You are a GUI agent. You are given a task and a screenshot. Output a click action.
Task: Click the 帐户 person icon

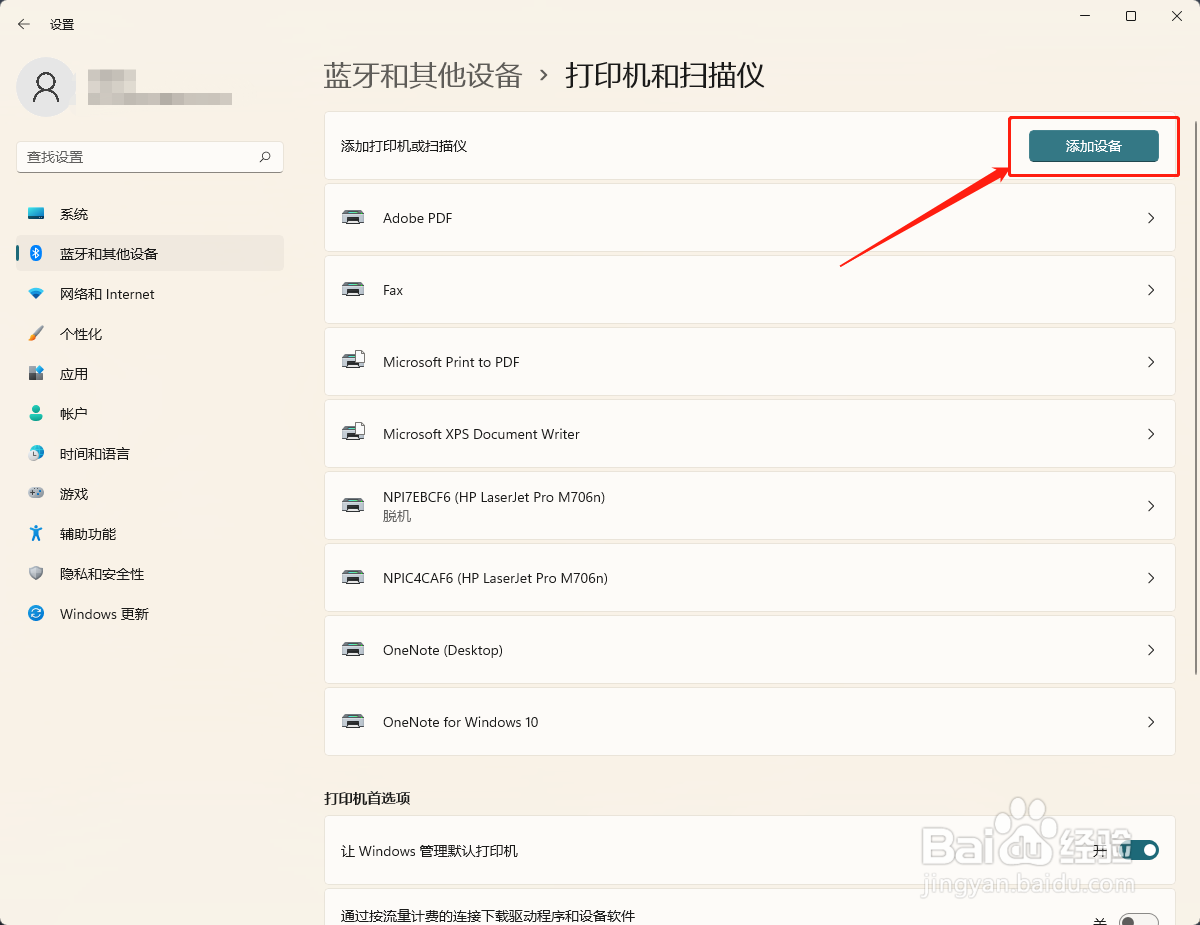pyautogui.click(x=36, y=414)
